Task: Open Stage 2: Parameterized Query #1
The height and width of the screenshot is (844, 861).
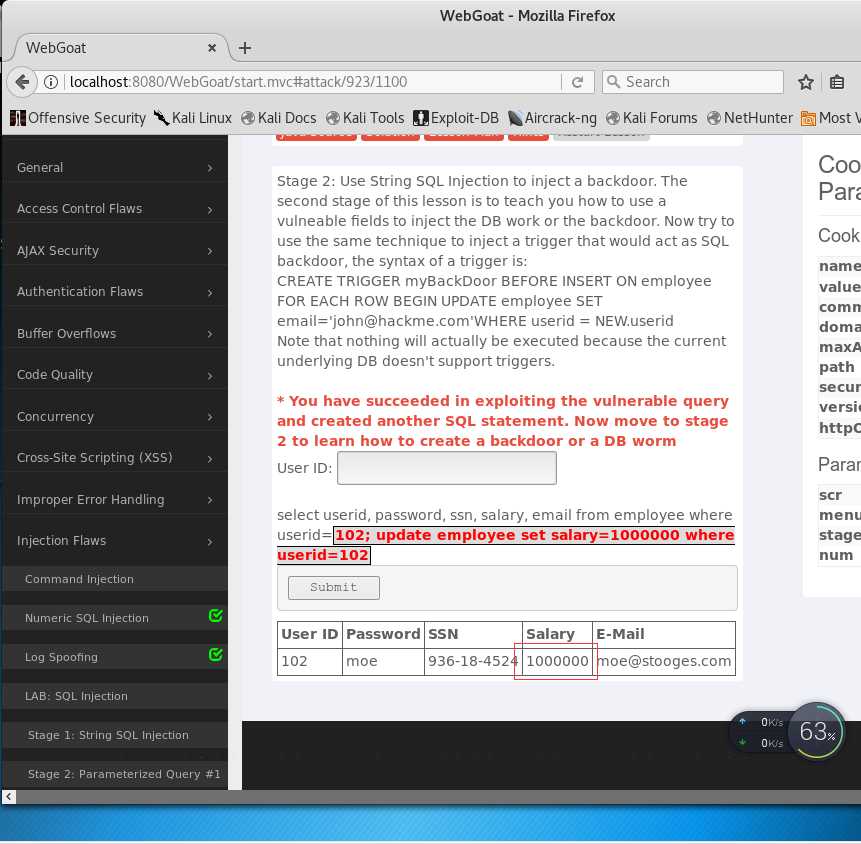Action: 115,774
